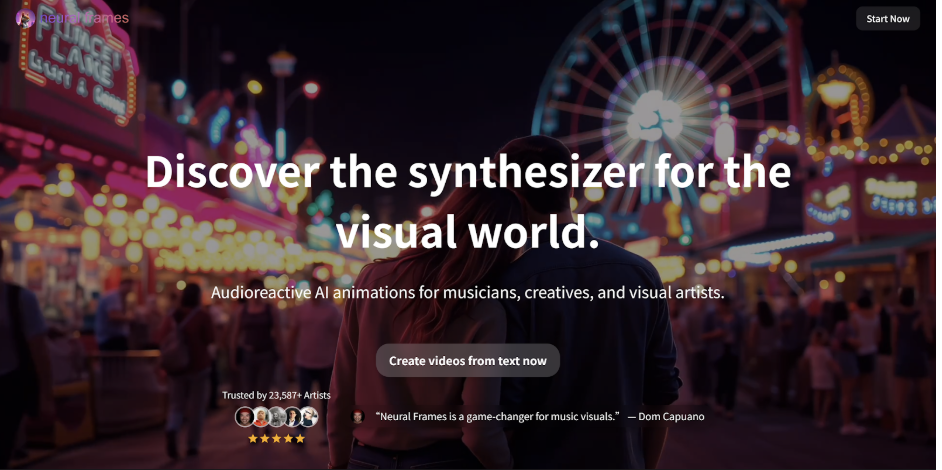
Task: Click the last artist avatar in the row
Action: (308, 417)
